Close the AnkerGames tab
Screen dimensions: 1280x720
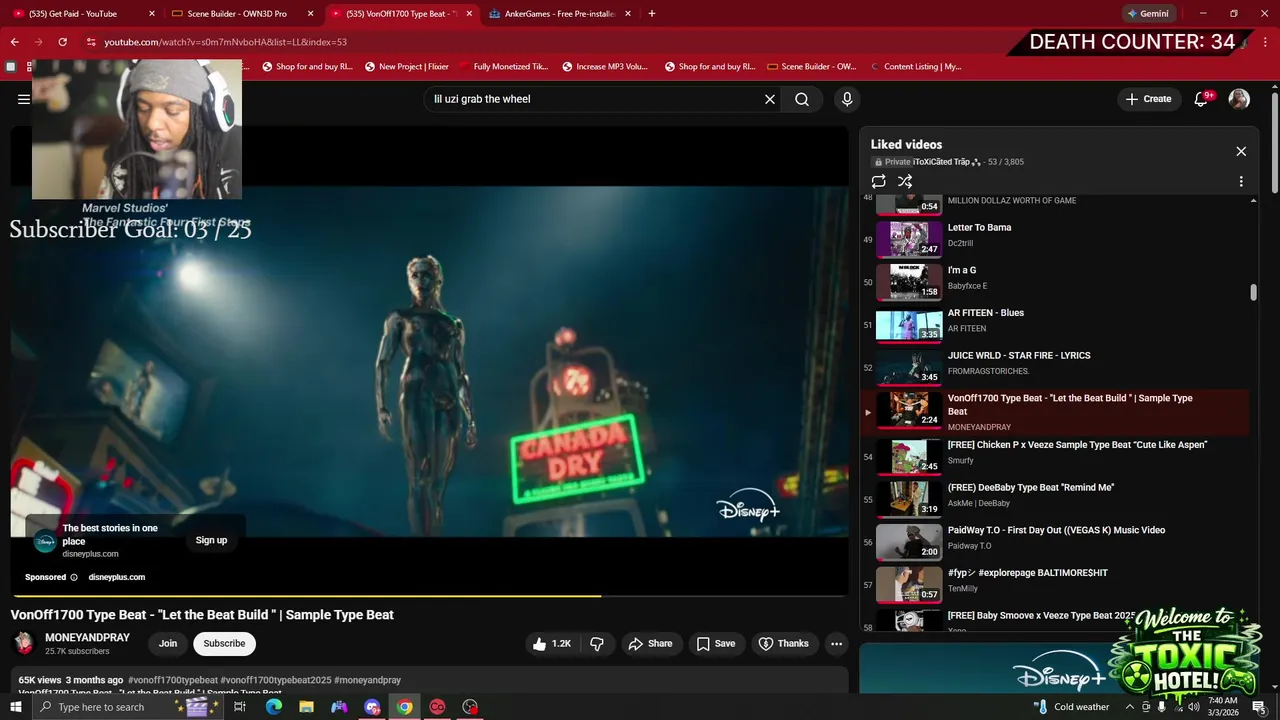point(627,14)
